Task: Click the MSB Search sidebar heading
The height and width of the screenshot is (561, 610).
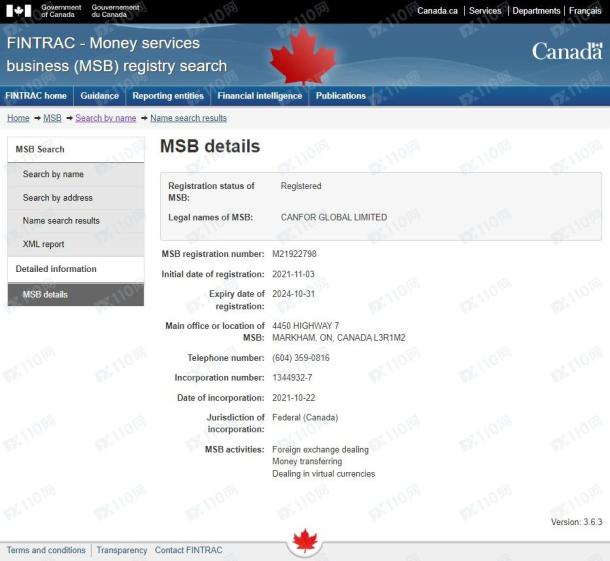Action: pos(76,149)
